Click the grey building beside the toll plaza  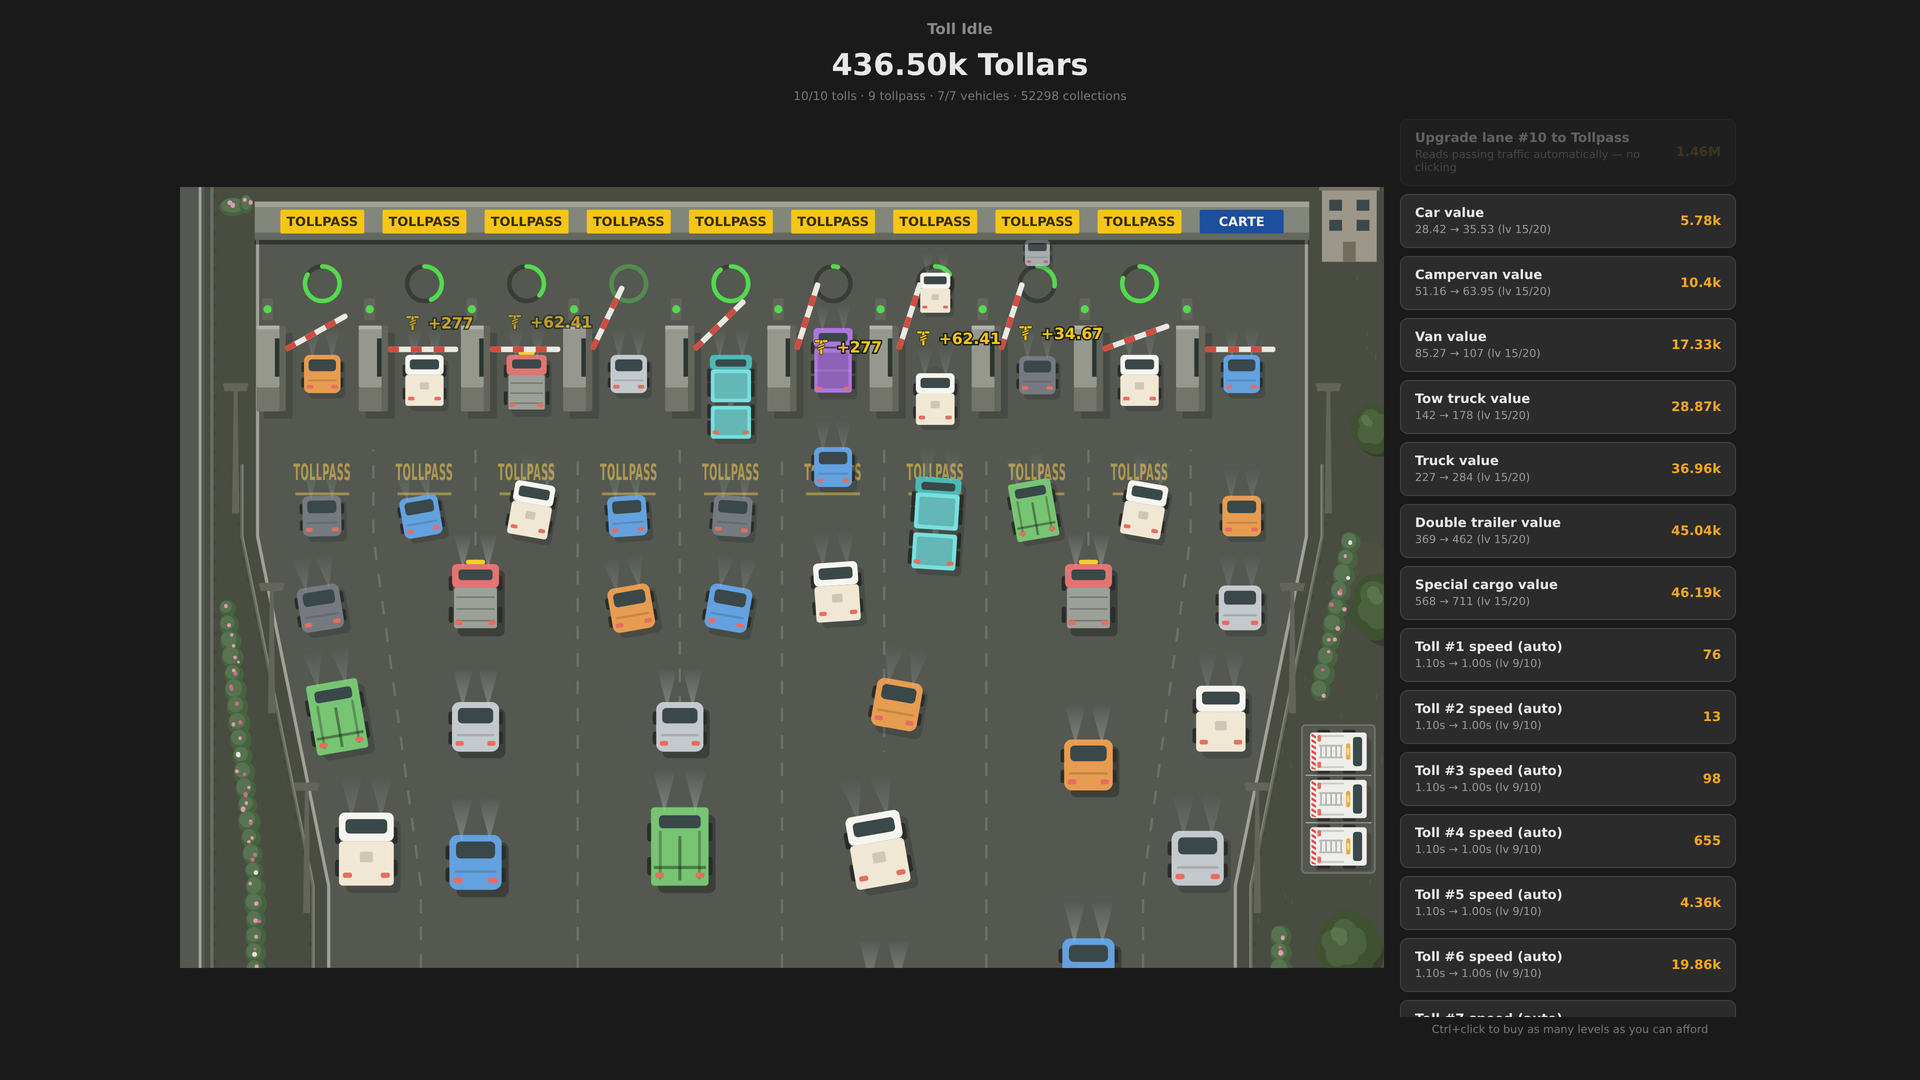pos(1349,225)
